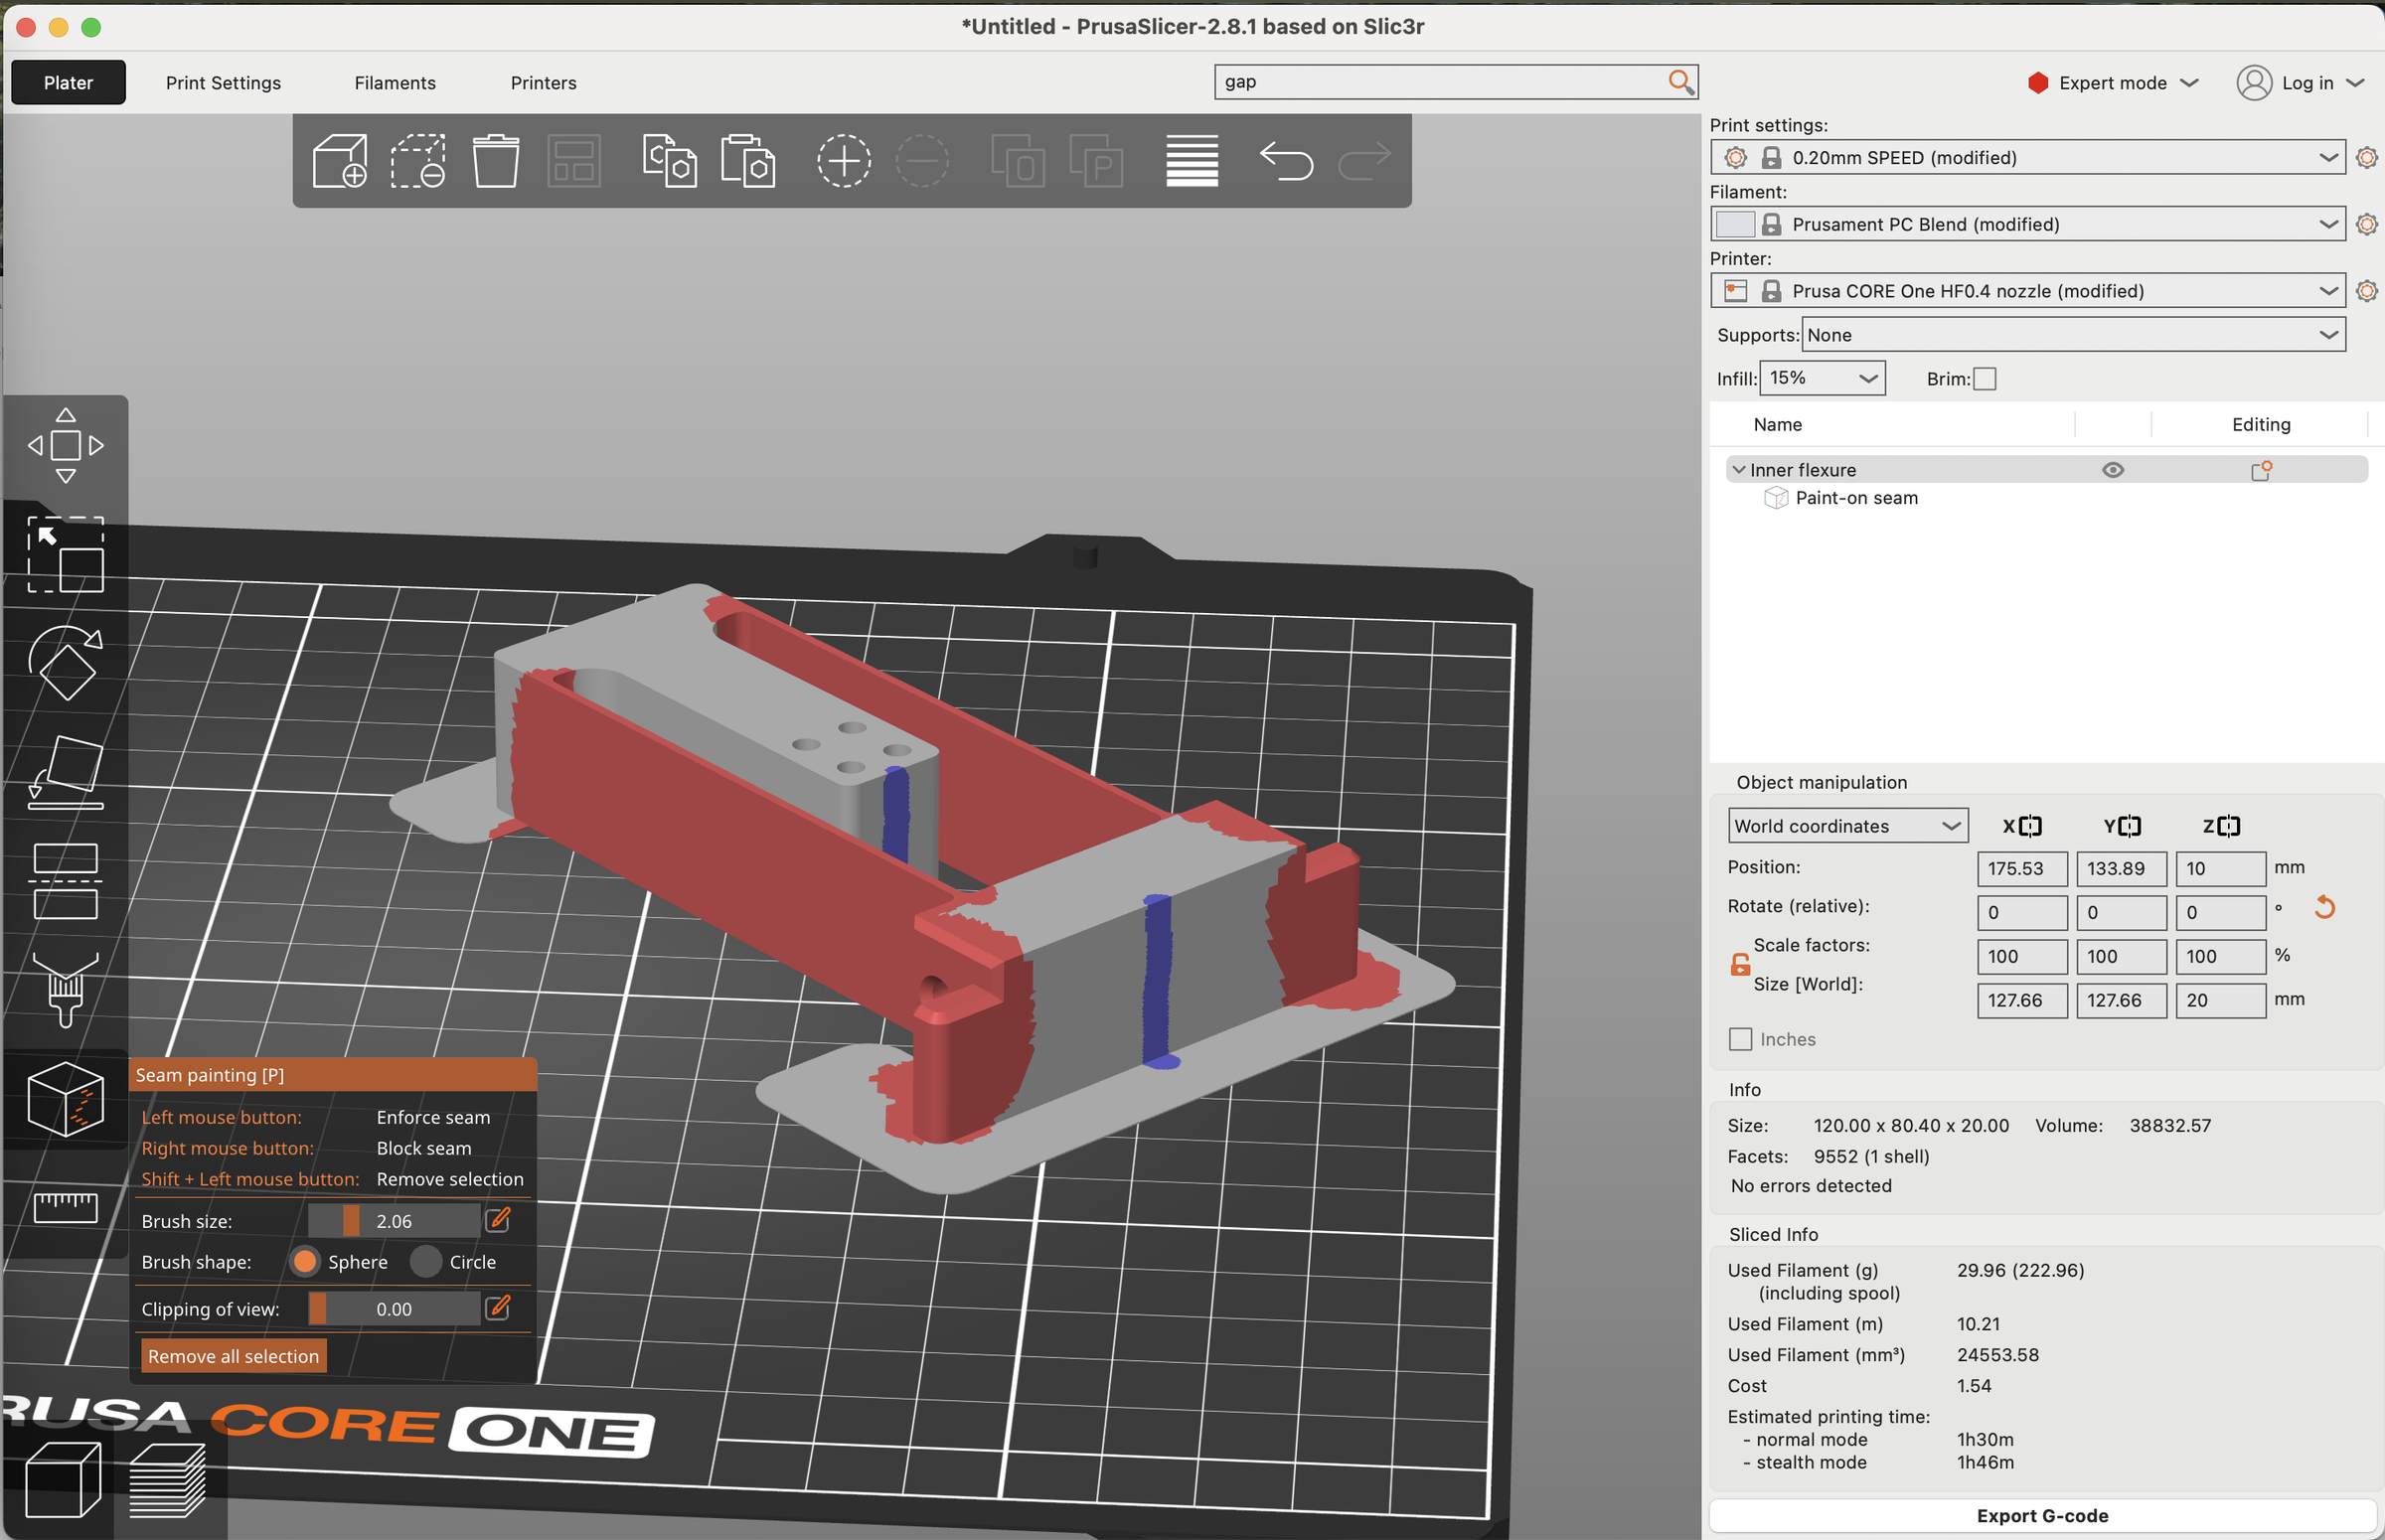This screenshot has height=1540, width=2385.
Task: Click the Size X input field
Action: pos(2022,1001)
